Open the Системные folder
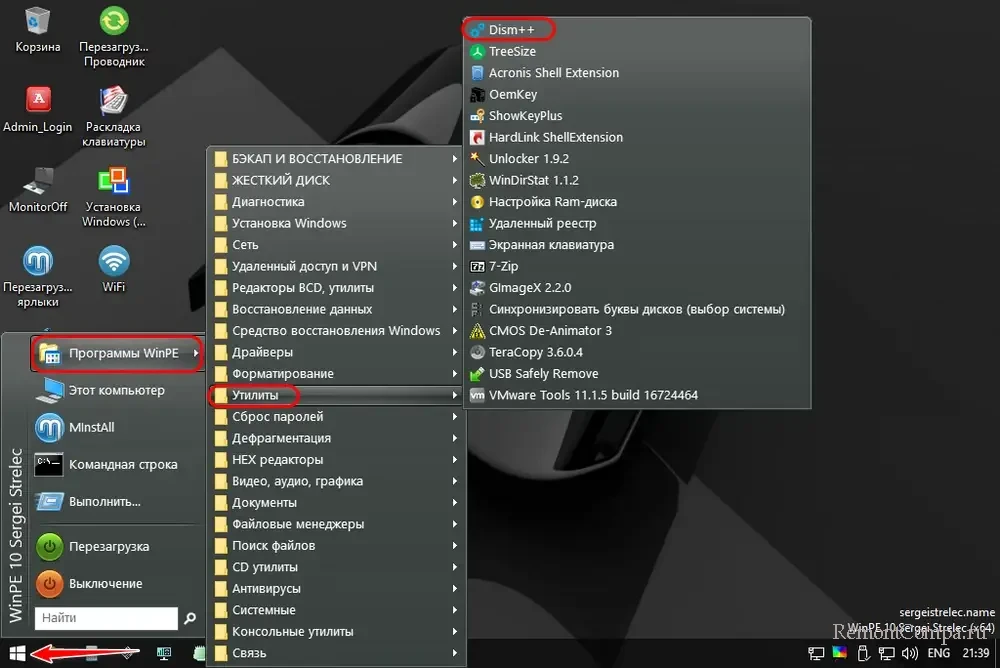 click(336, 610)
